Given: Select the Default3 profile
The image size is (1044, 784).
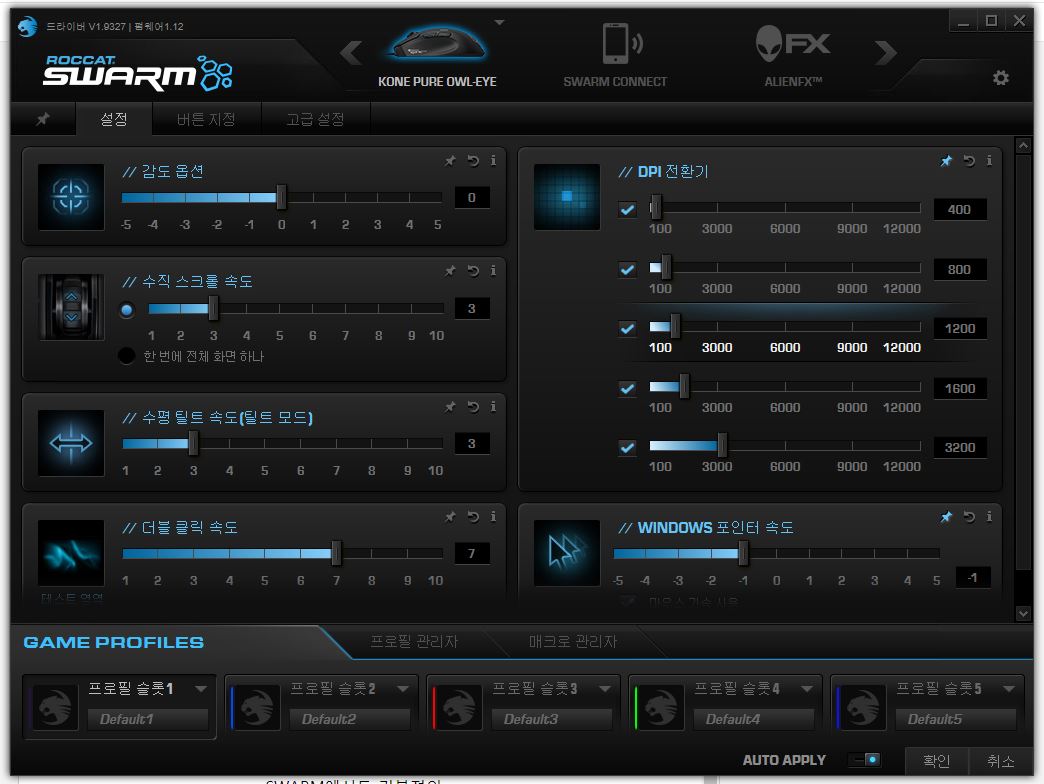Looking at the screenshot, I should pos(551,719).
